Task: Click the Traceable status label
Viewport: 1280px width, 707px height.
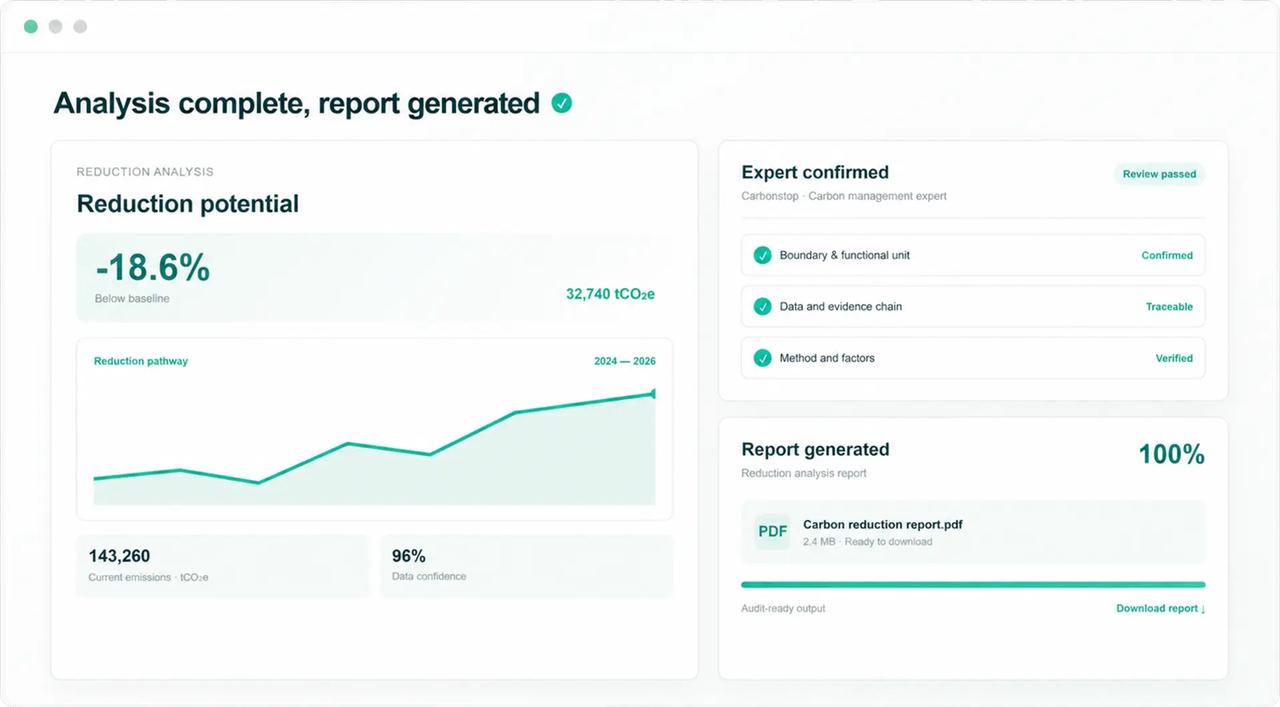Action: [x=1169, y=307]
